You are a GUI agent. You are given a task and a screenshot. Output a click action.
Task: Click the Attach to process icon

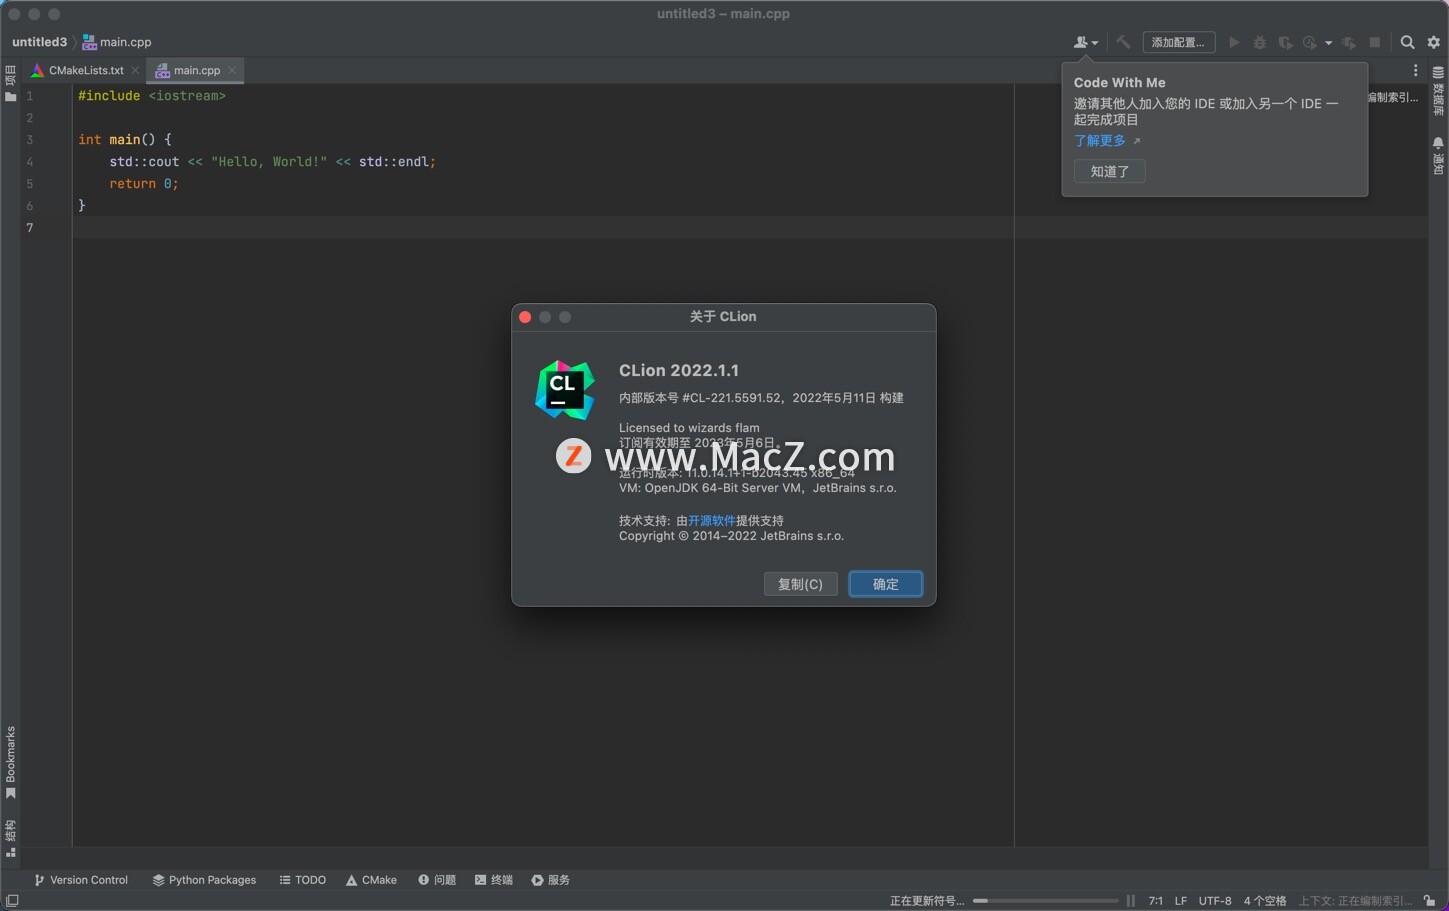click(x=1349, y=42)
